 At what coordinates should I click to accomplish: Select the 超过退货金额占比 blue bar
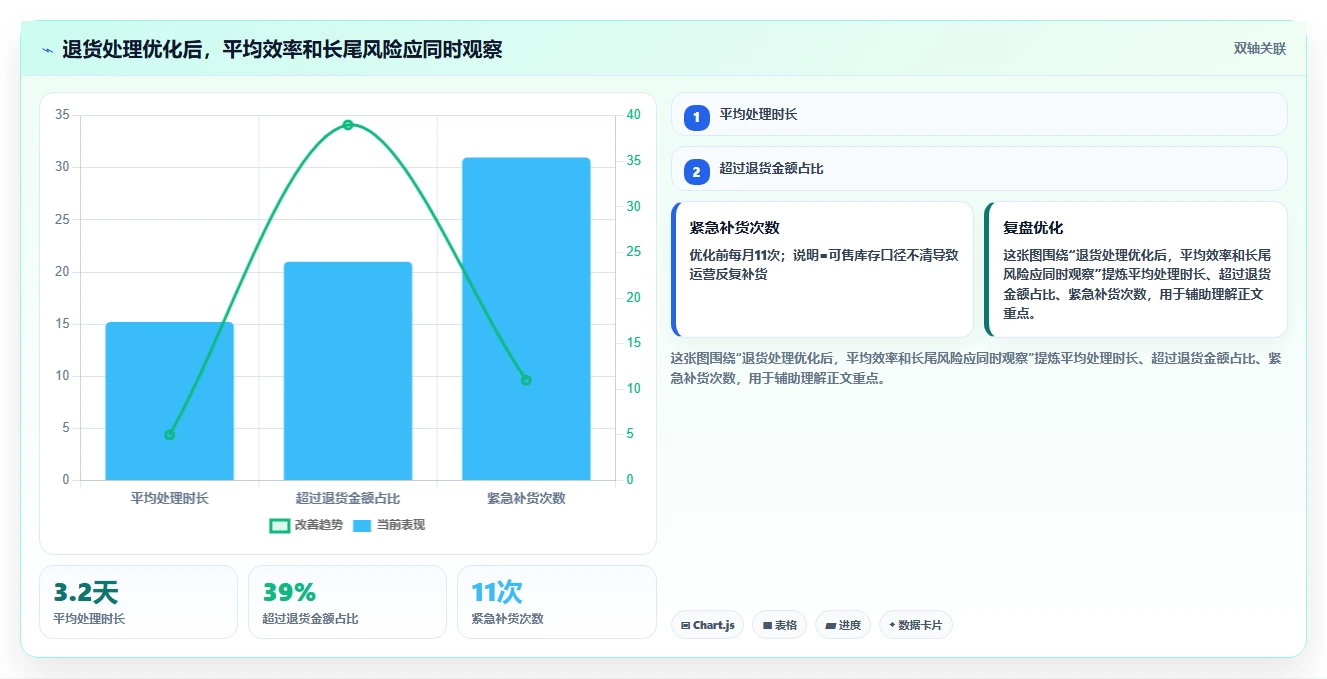(x=348, y=371)
